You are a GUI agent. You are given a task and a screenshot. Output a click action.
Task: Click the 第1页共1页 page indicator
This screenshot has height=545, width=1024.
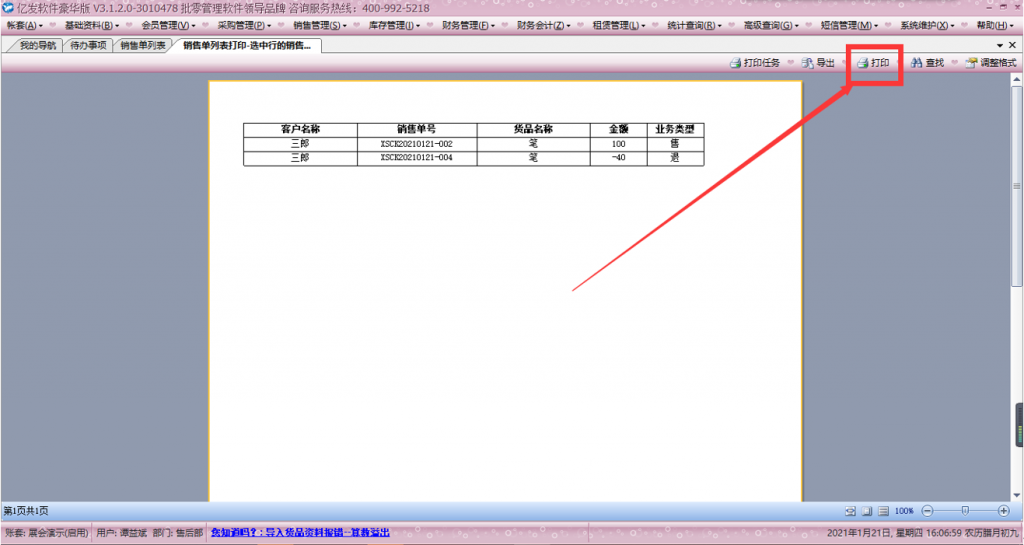pos(26,511)
